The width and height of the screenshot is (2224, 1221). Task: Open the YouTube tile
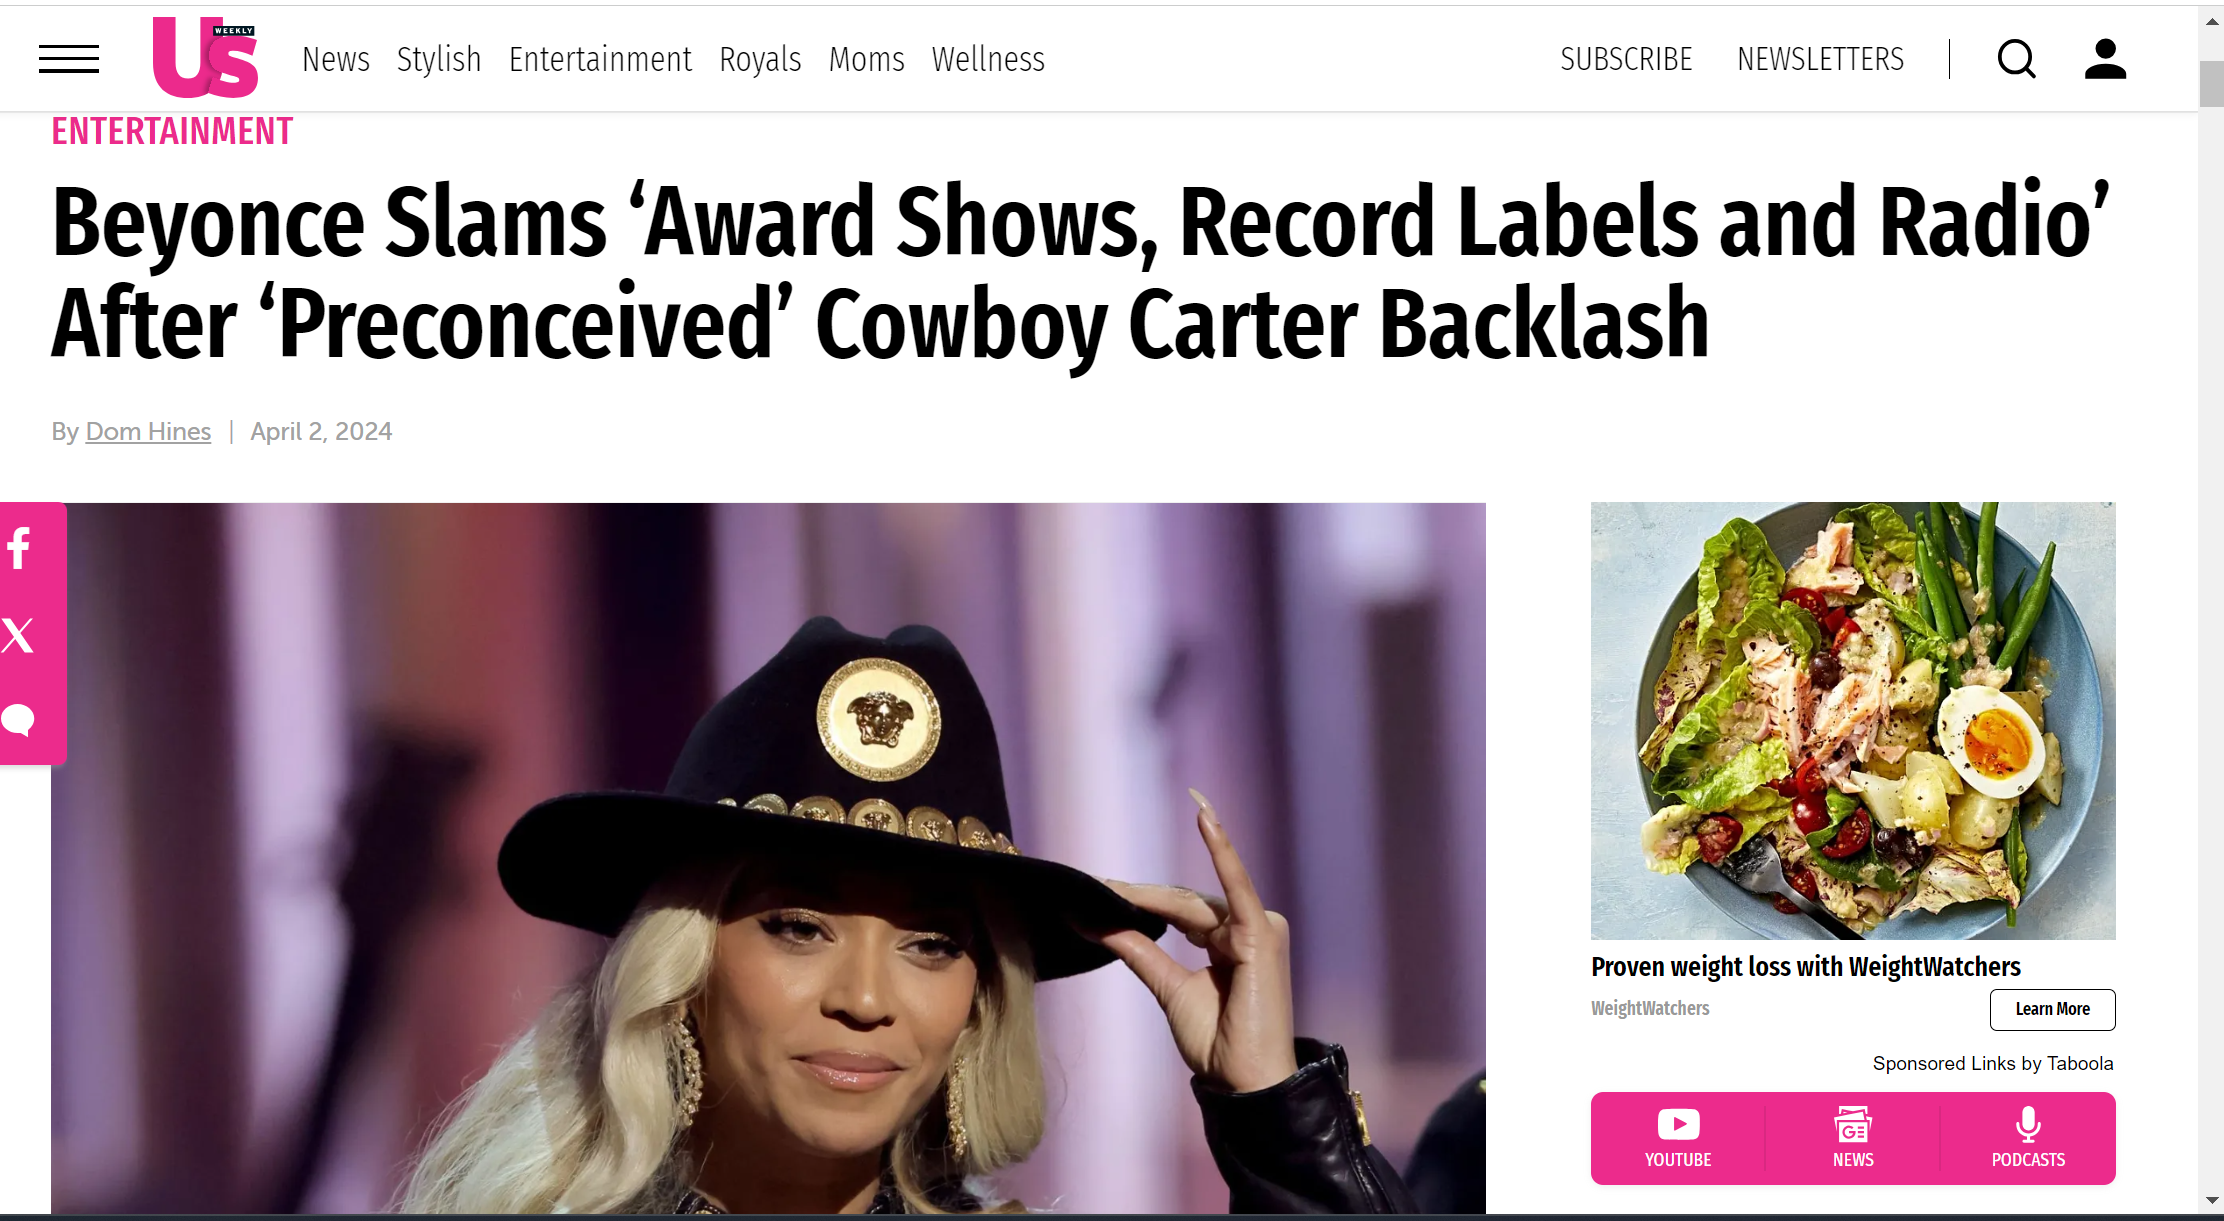click(x=1678, y=1138)
